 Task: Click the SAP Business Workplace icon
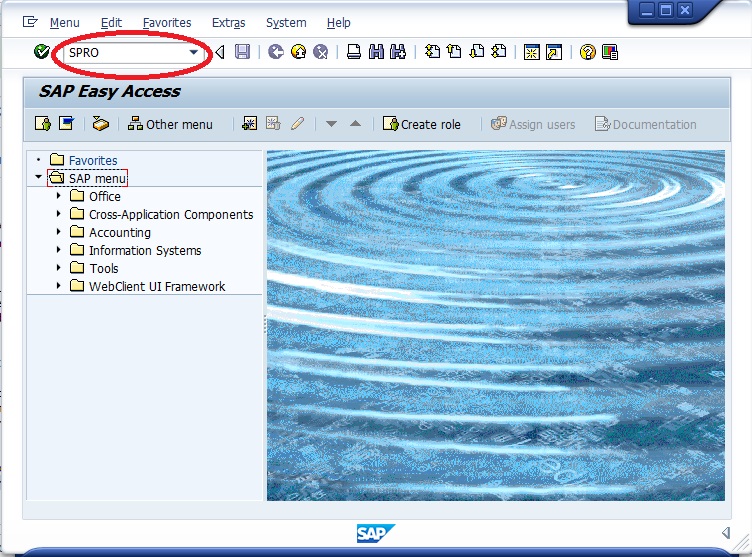point(101,124)
